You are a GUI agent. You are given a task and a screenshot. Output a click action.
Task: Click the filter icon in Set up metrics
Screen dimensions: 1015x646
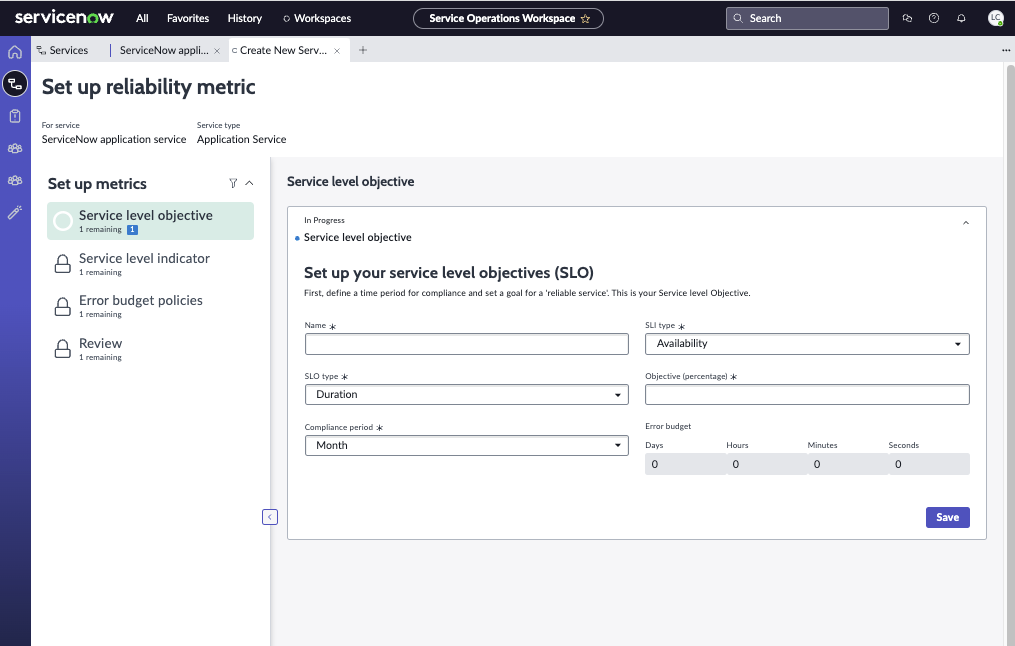[x=233, y=183]
